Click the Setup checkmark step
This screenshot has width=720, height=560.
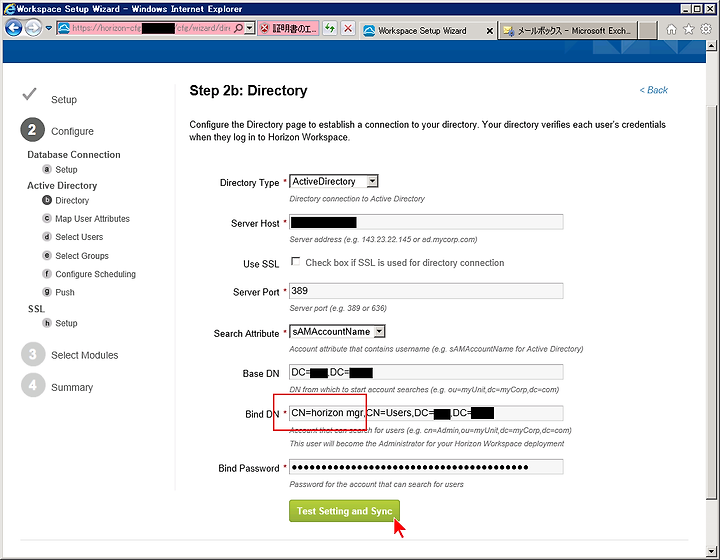tap(29, 95)
